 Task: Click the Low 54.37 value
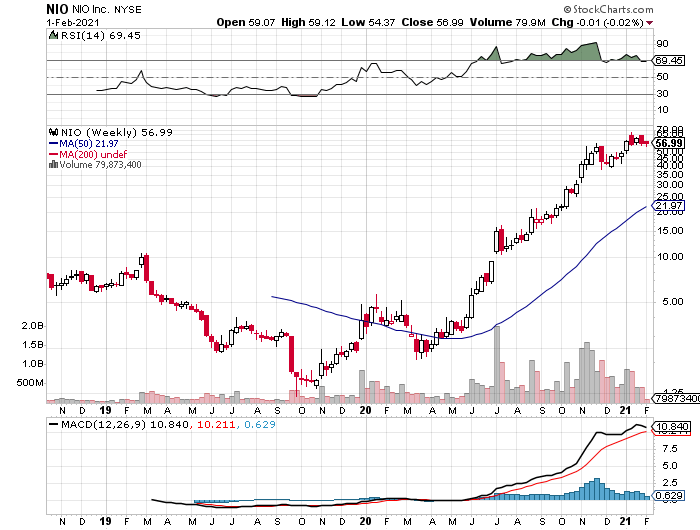click(368, 22)
